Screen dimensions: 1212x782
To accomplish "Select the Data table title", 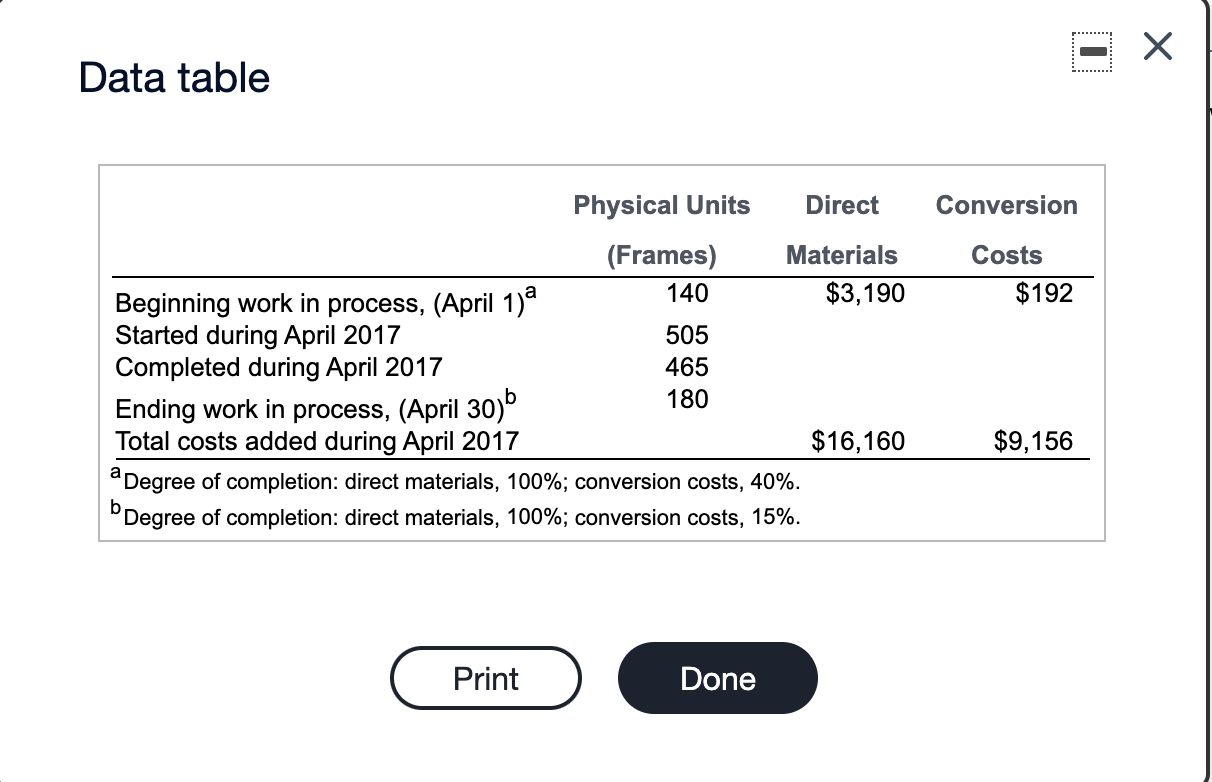I will tap(175, 77).
